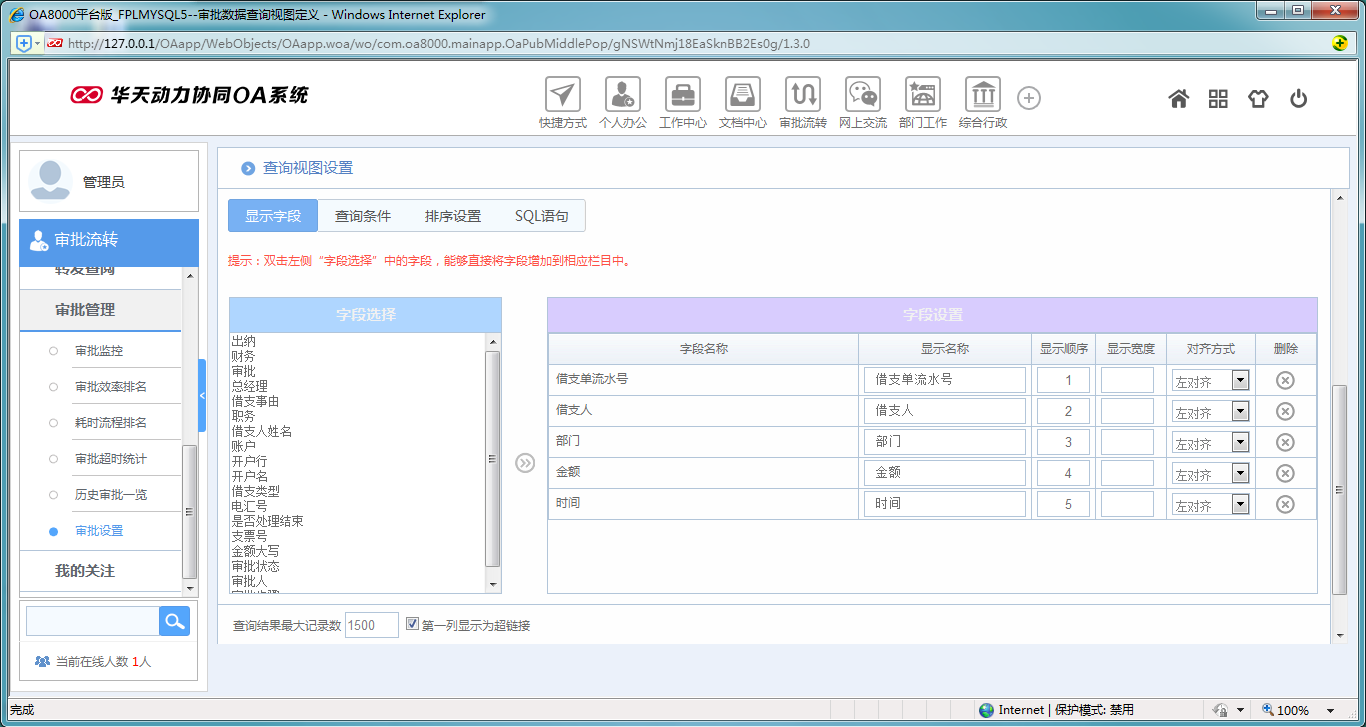Delete the 部门 field with its remove button
The height and width of the screenshot is (727, 1366).
pos(1285,441)
